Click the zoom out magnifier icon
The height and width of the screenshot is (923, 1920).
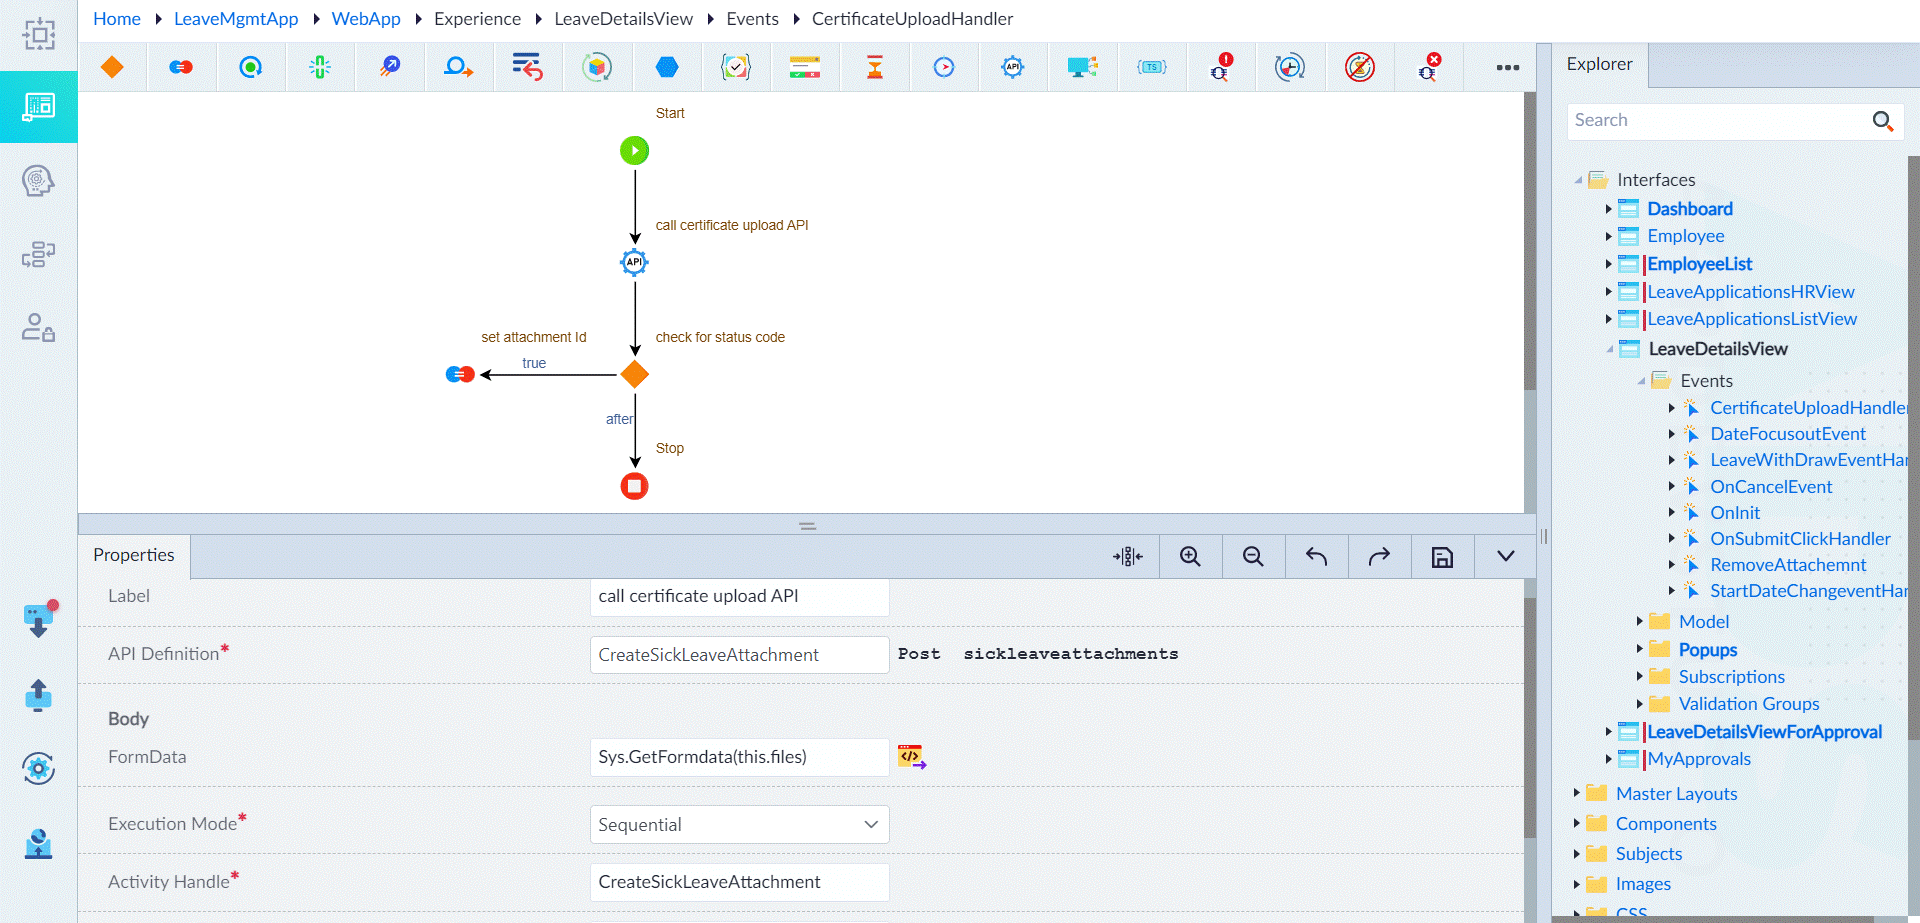1253,556
